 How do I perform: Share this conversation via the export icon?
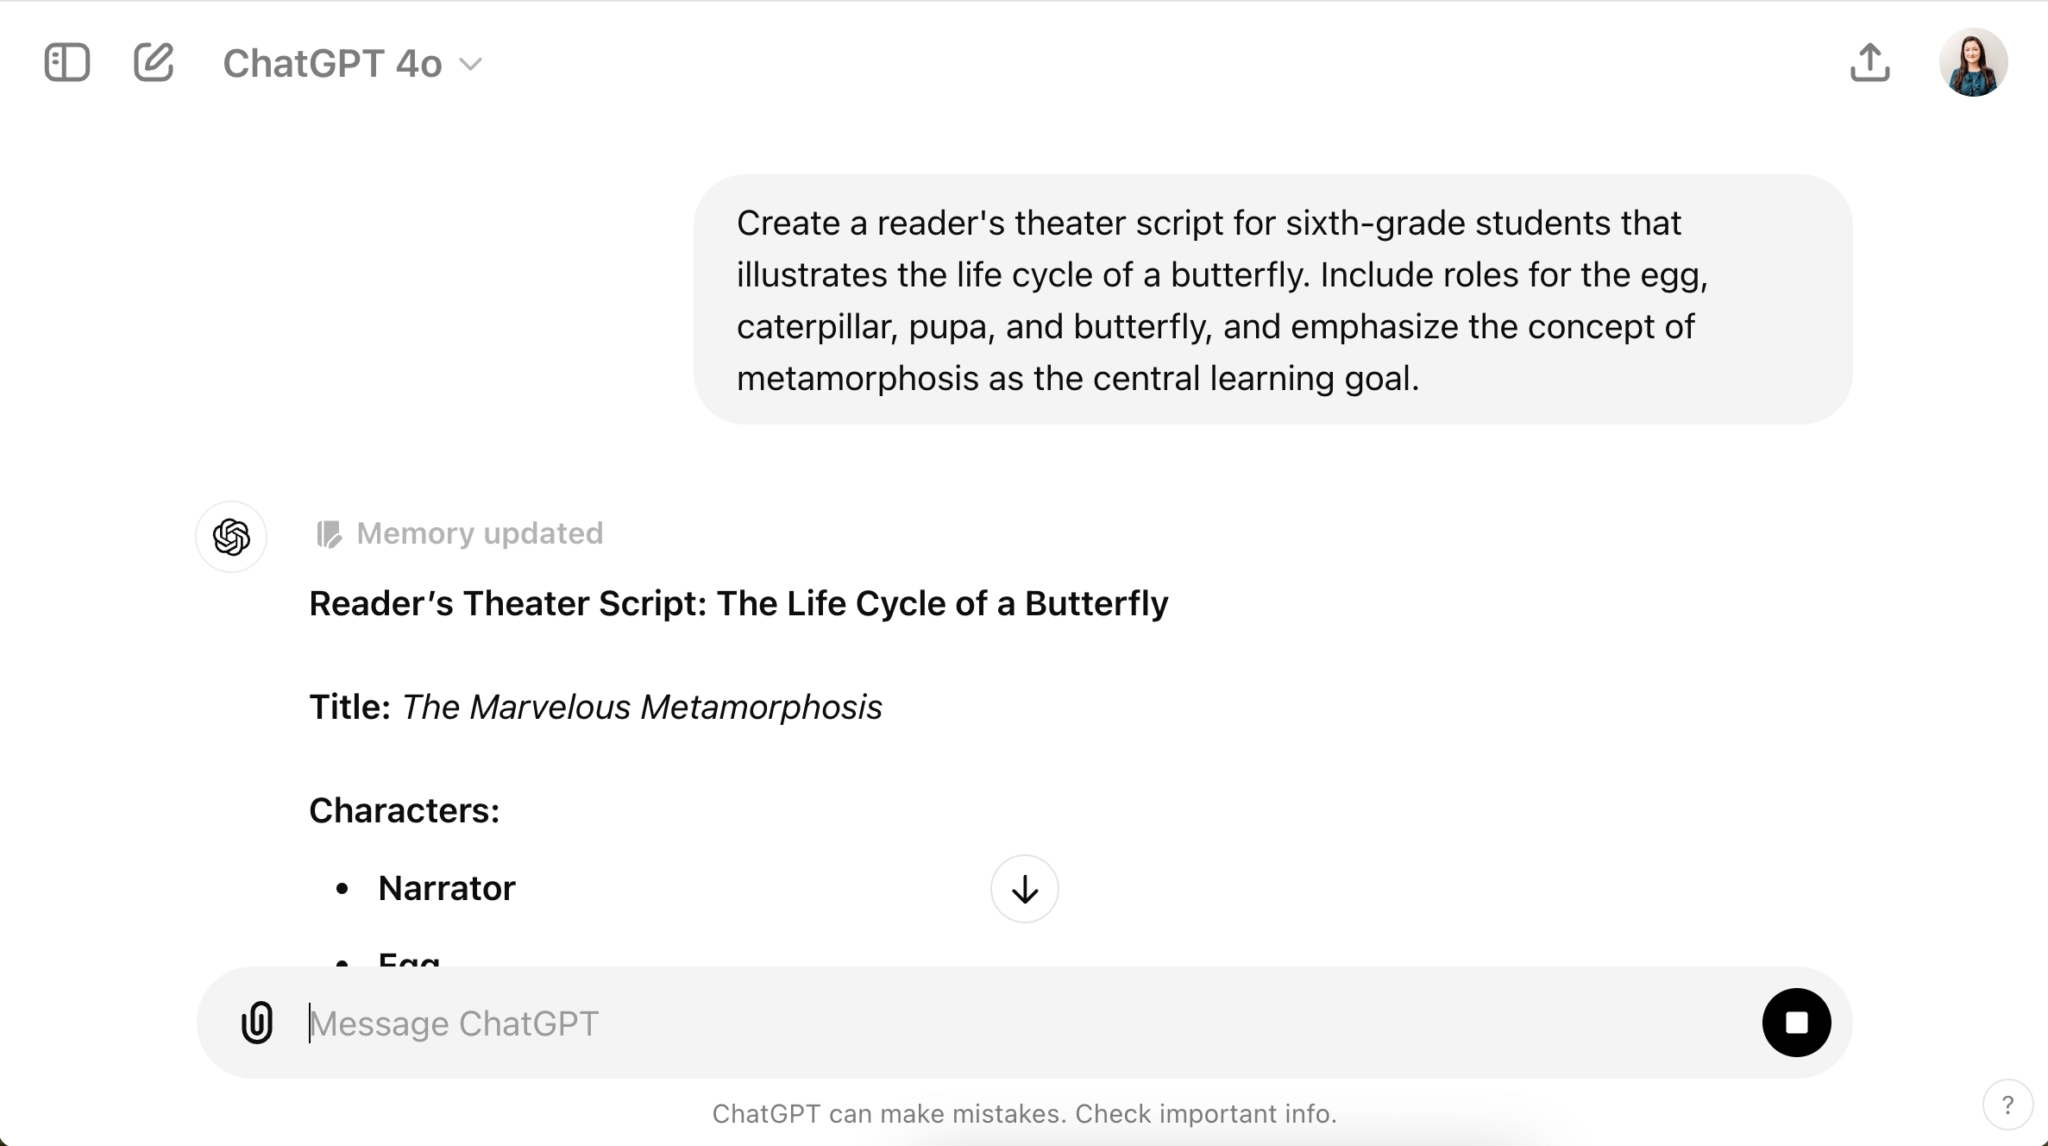point(1869,62)
